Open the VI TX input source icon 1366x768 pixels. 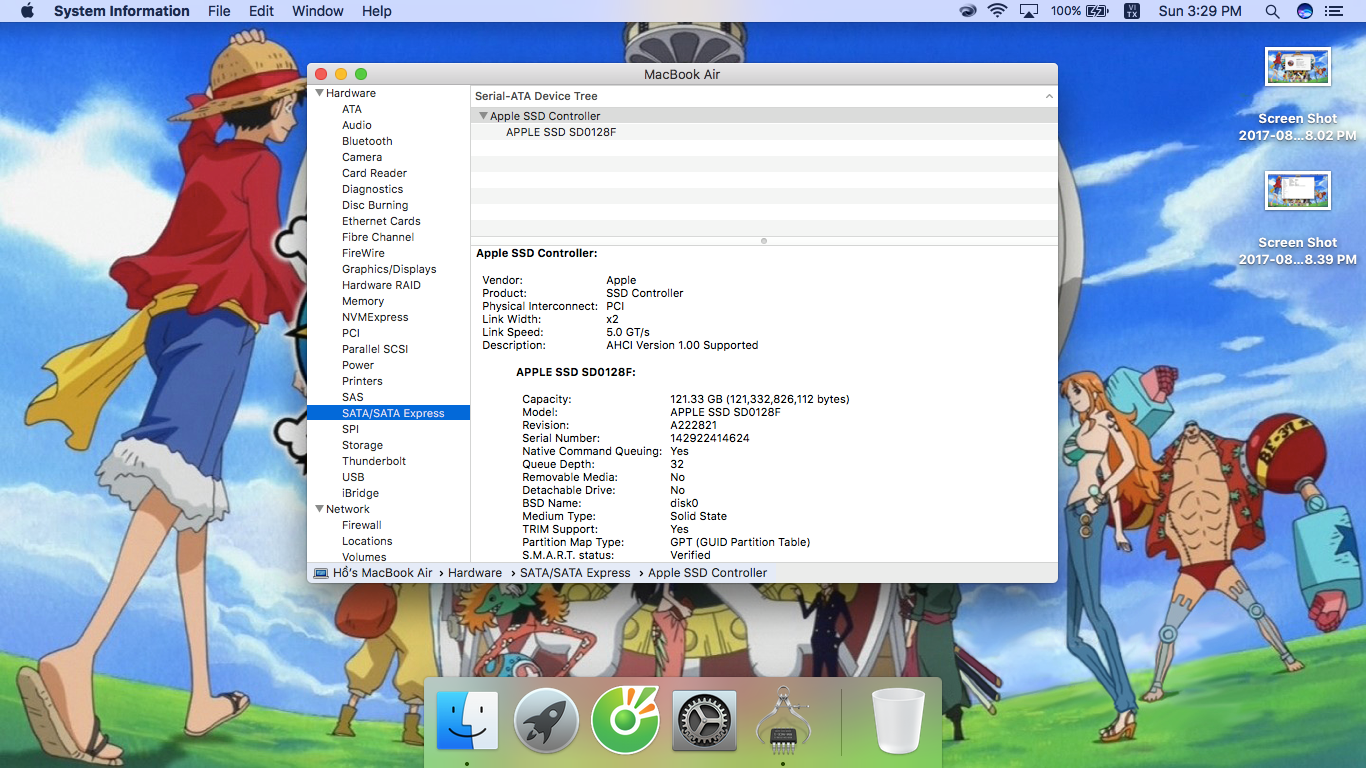(x=1132, y=11)
